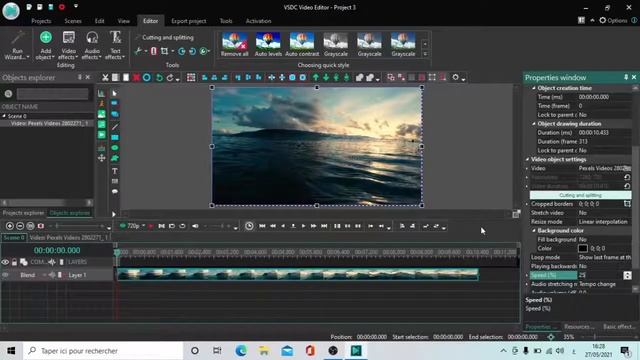Click the undo arrow icon
Screen dimensions: 640x360
point(160,78)
